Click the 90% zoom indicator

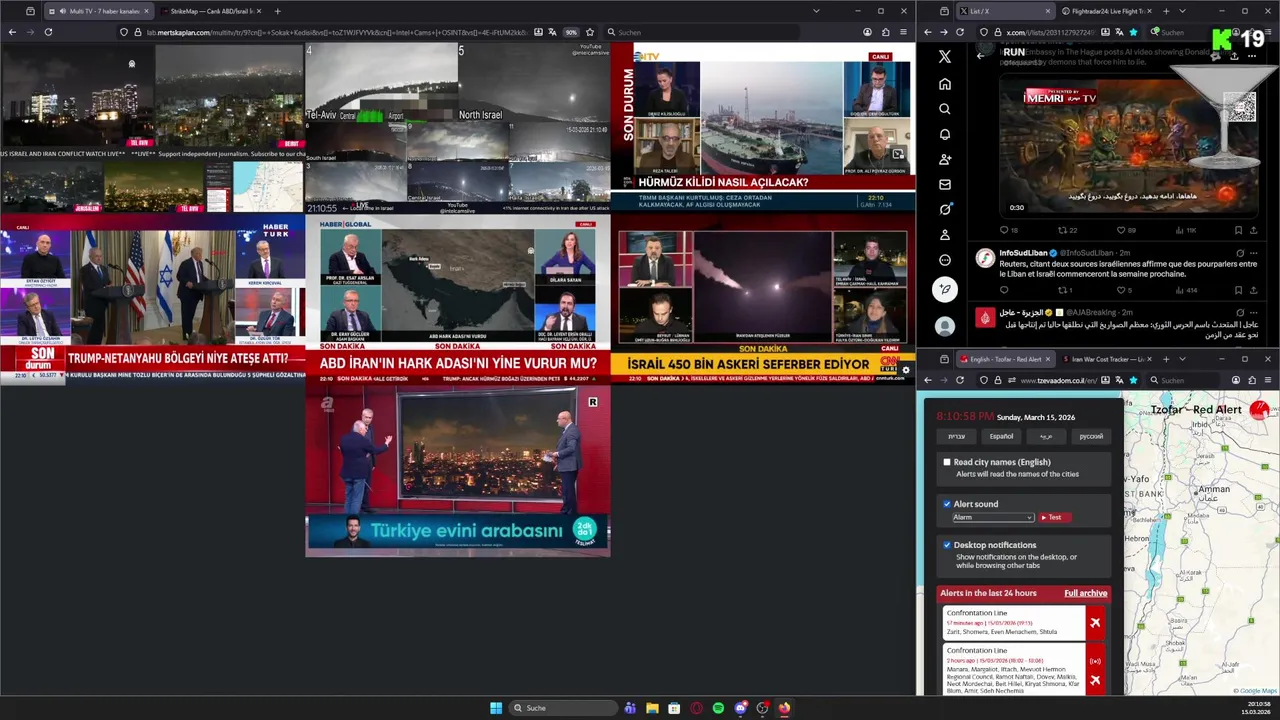pyautogui.click(x=571, y=32)
